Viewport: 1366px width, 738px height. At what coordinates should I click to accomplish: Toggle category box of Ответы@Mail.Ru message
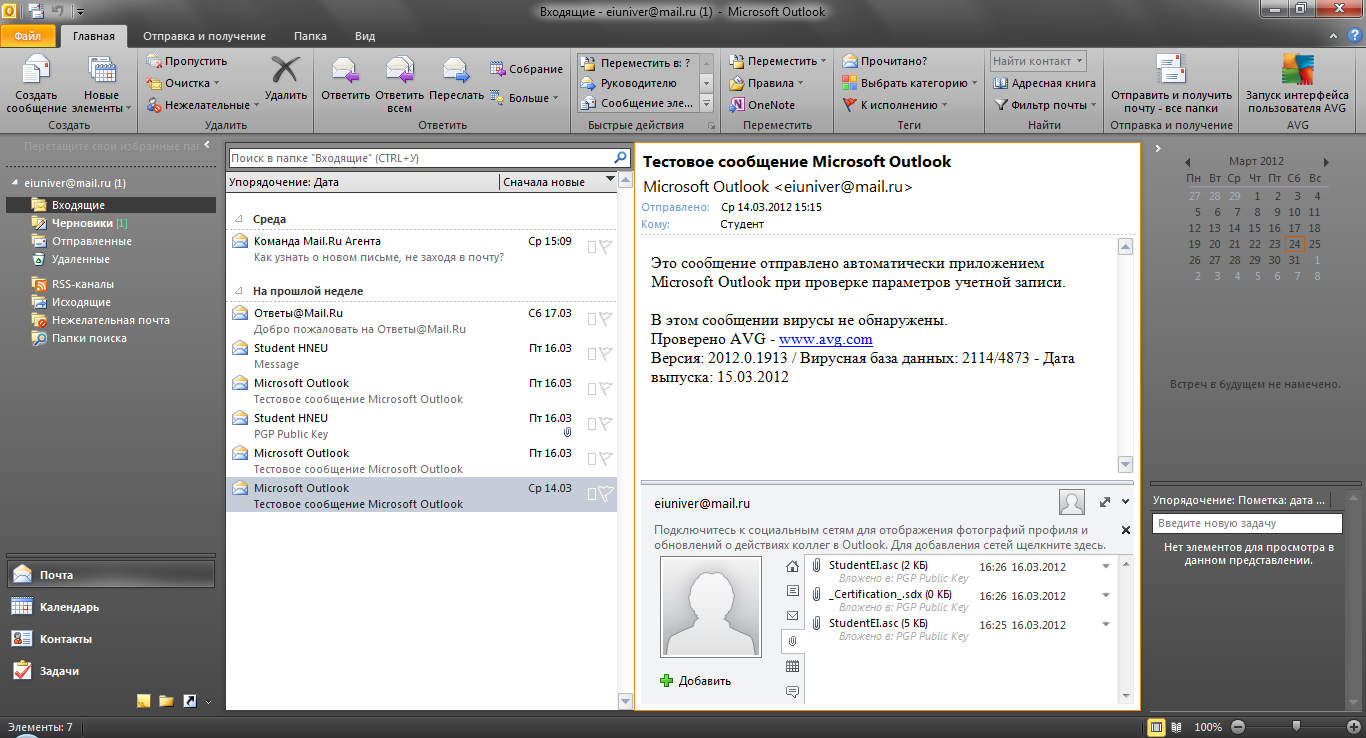[591, 319]
